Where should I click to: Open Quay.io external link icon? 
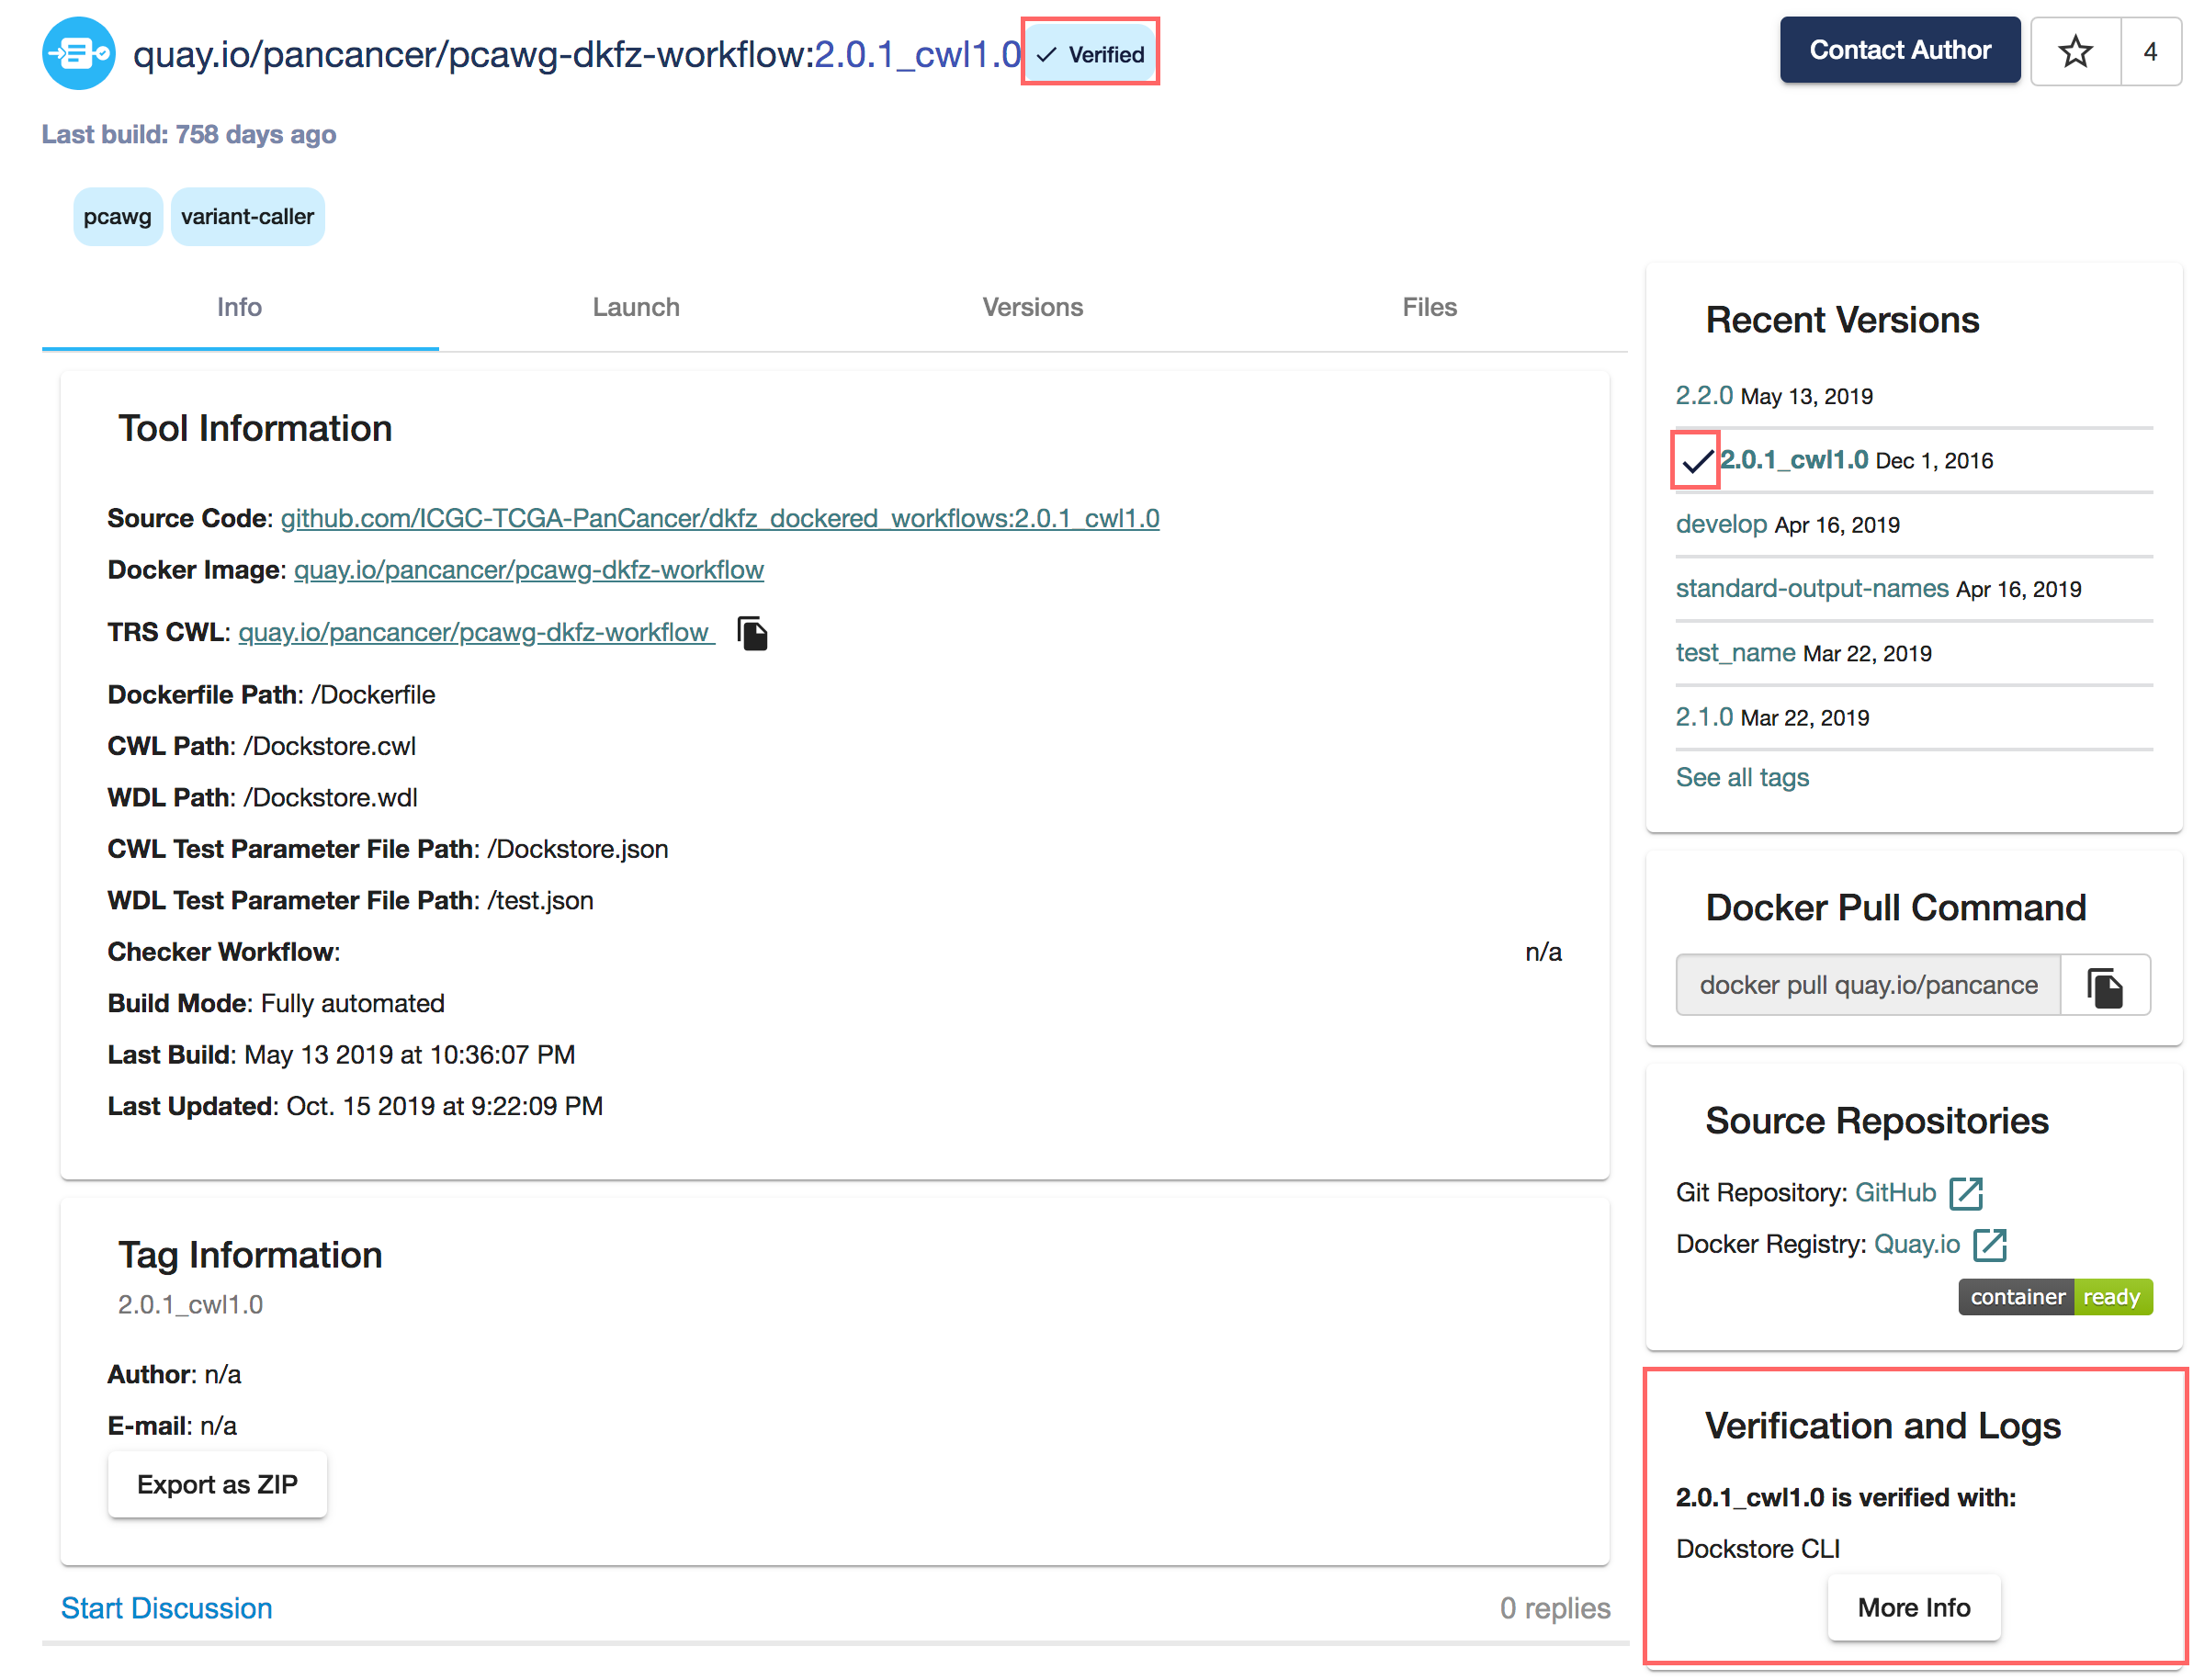(1989, 1244)
